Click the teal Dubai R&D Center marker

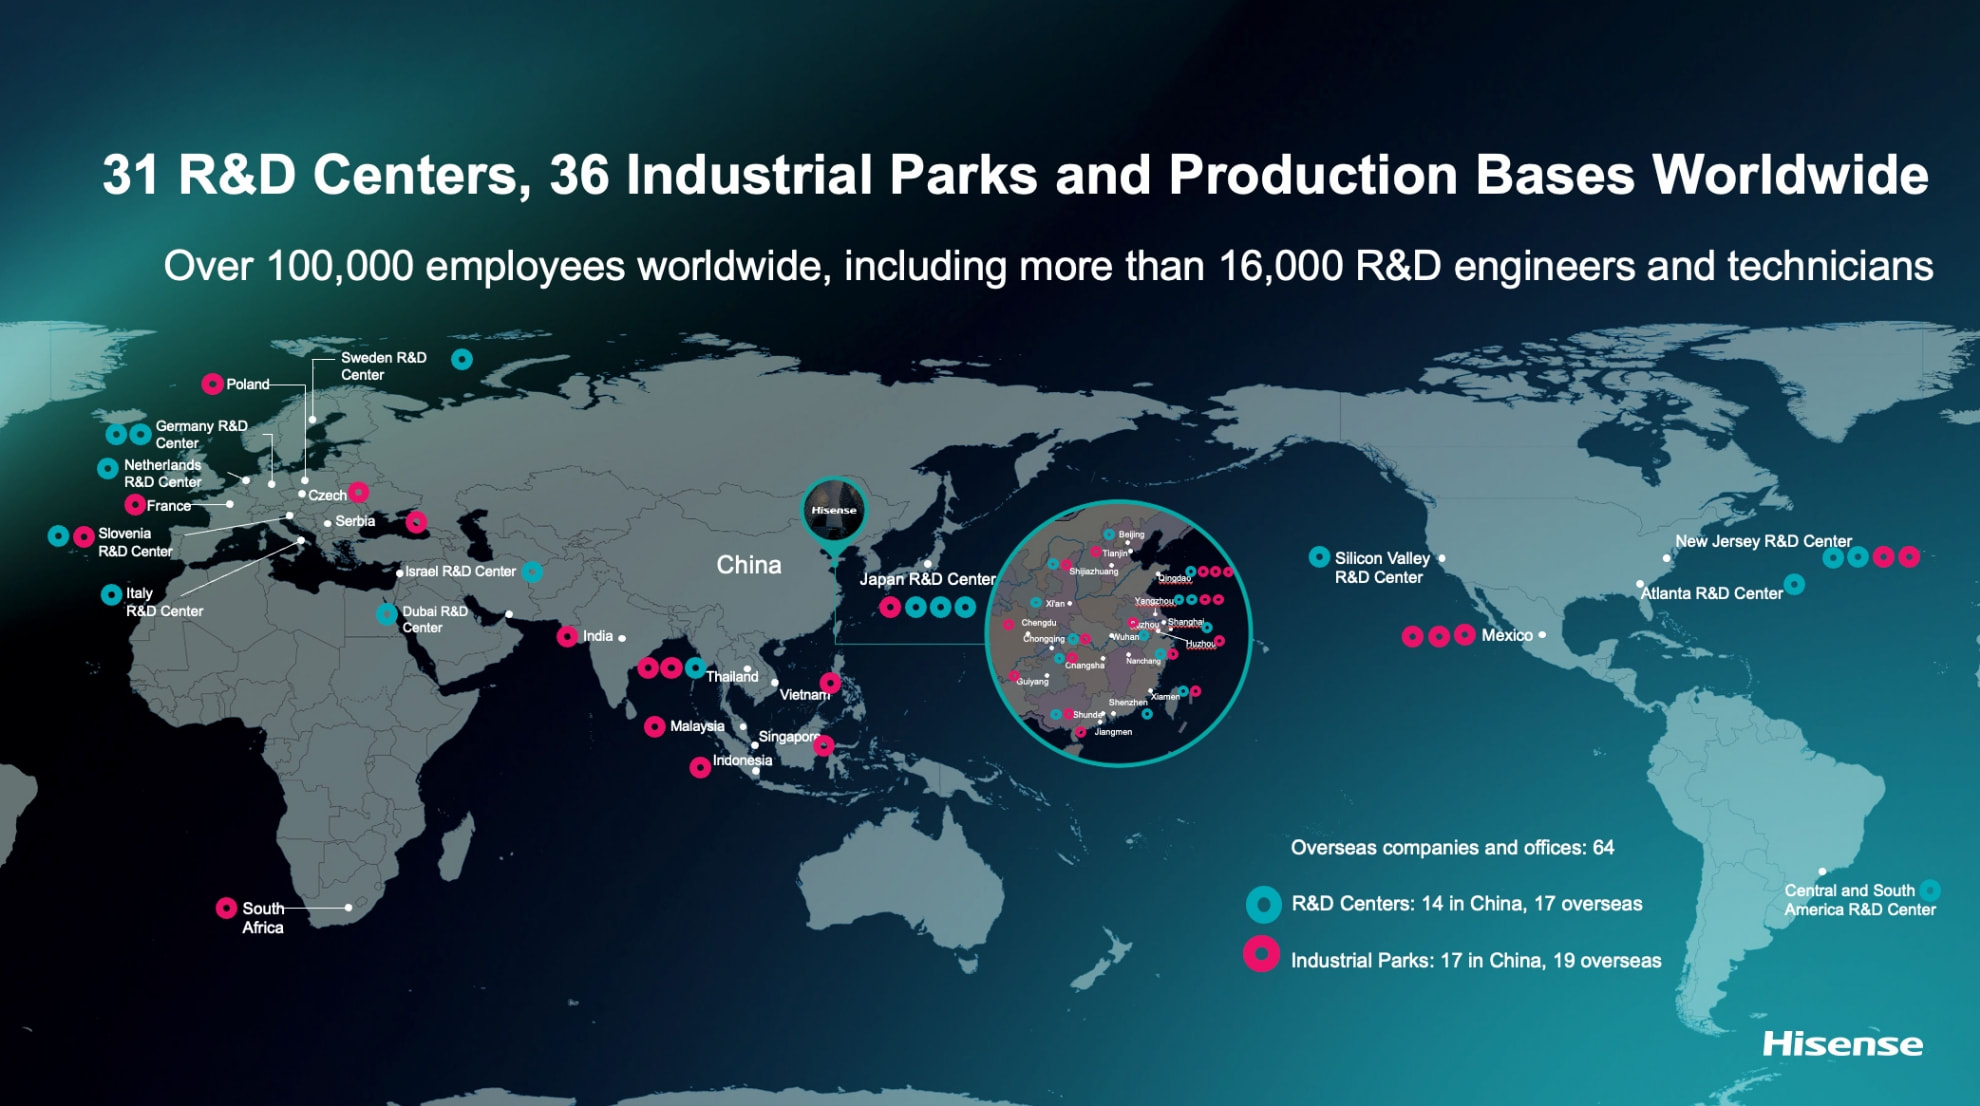387,614
